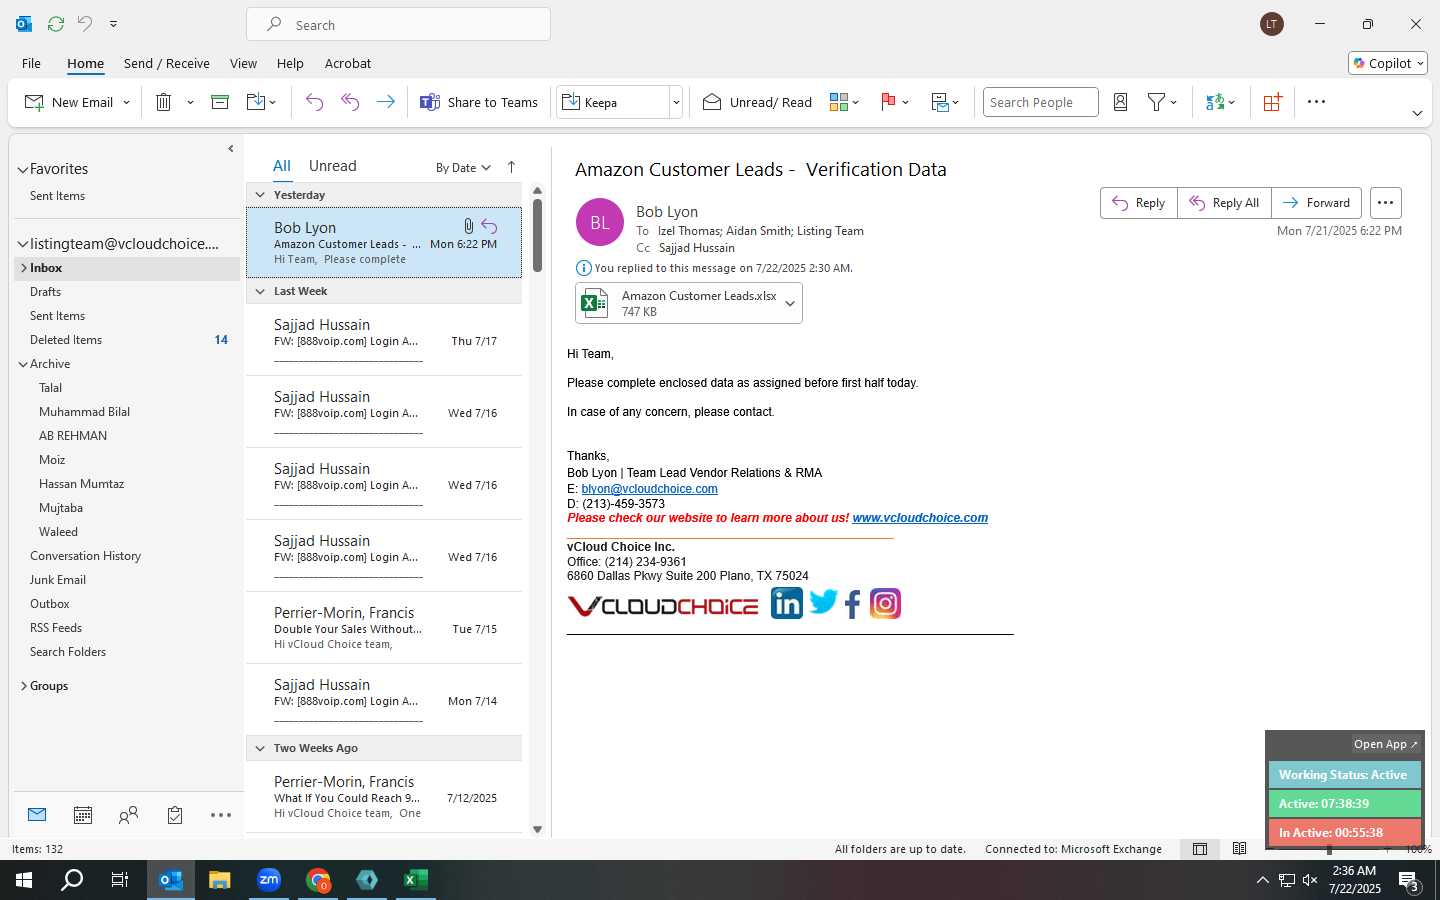Screen dimensions: 1440x900
Task: Click message list vertical scrollbar thumb
Action: (537, 235)
